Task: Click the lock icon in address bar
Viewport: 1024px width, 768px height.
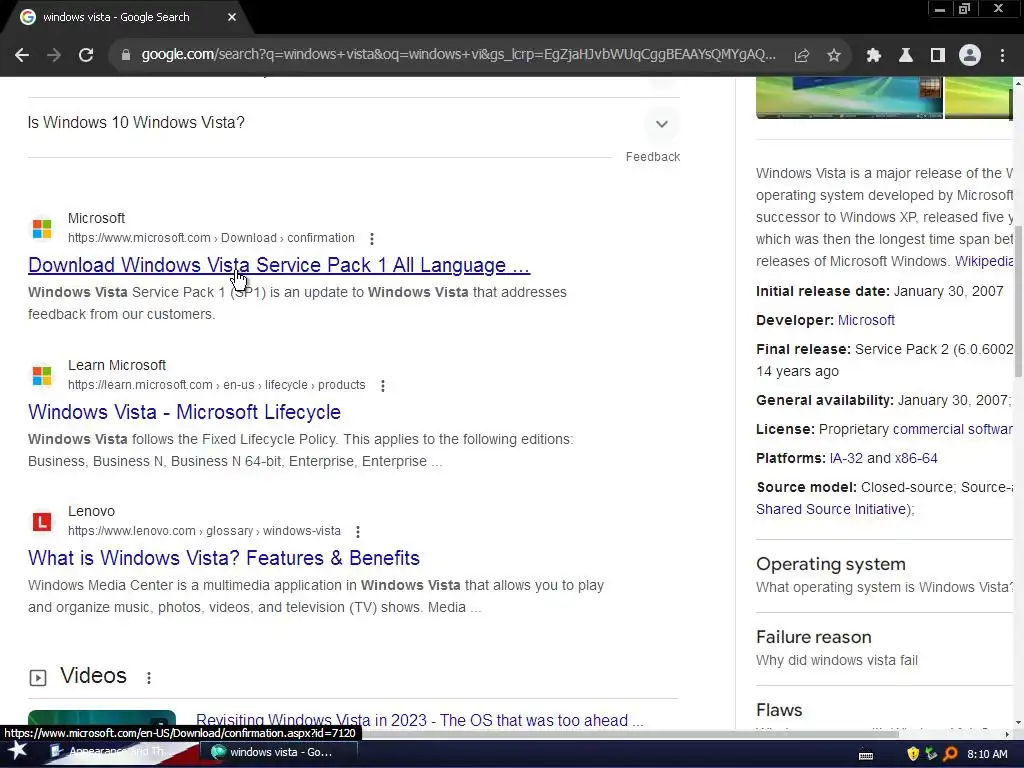Action: 125,56
